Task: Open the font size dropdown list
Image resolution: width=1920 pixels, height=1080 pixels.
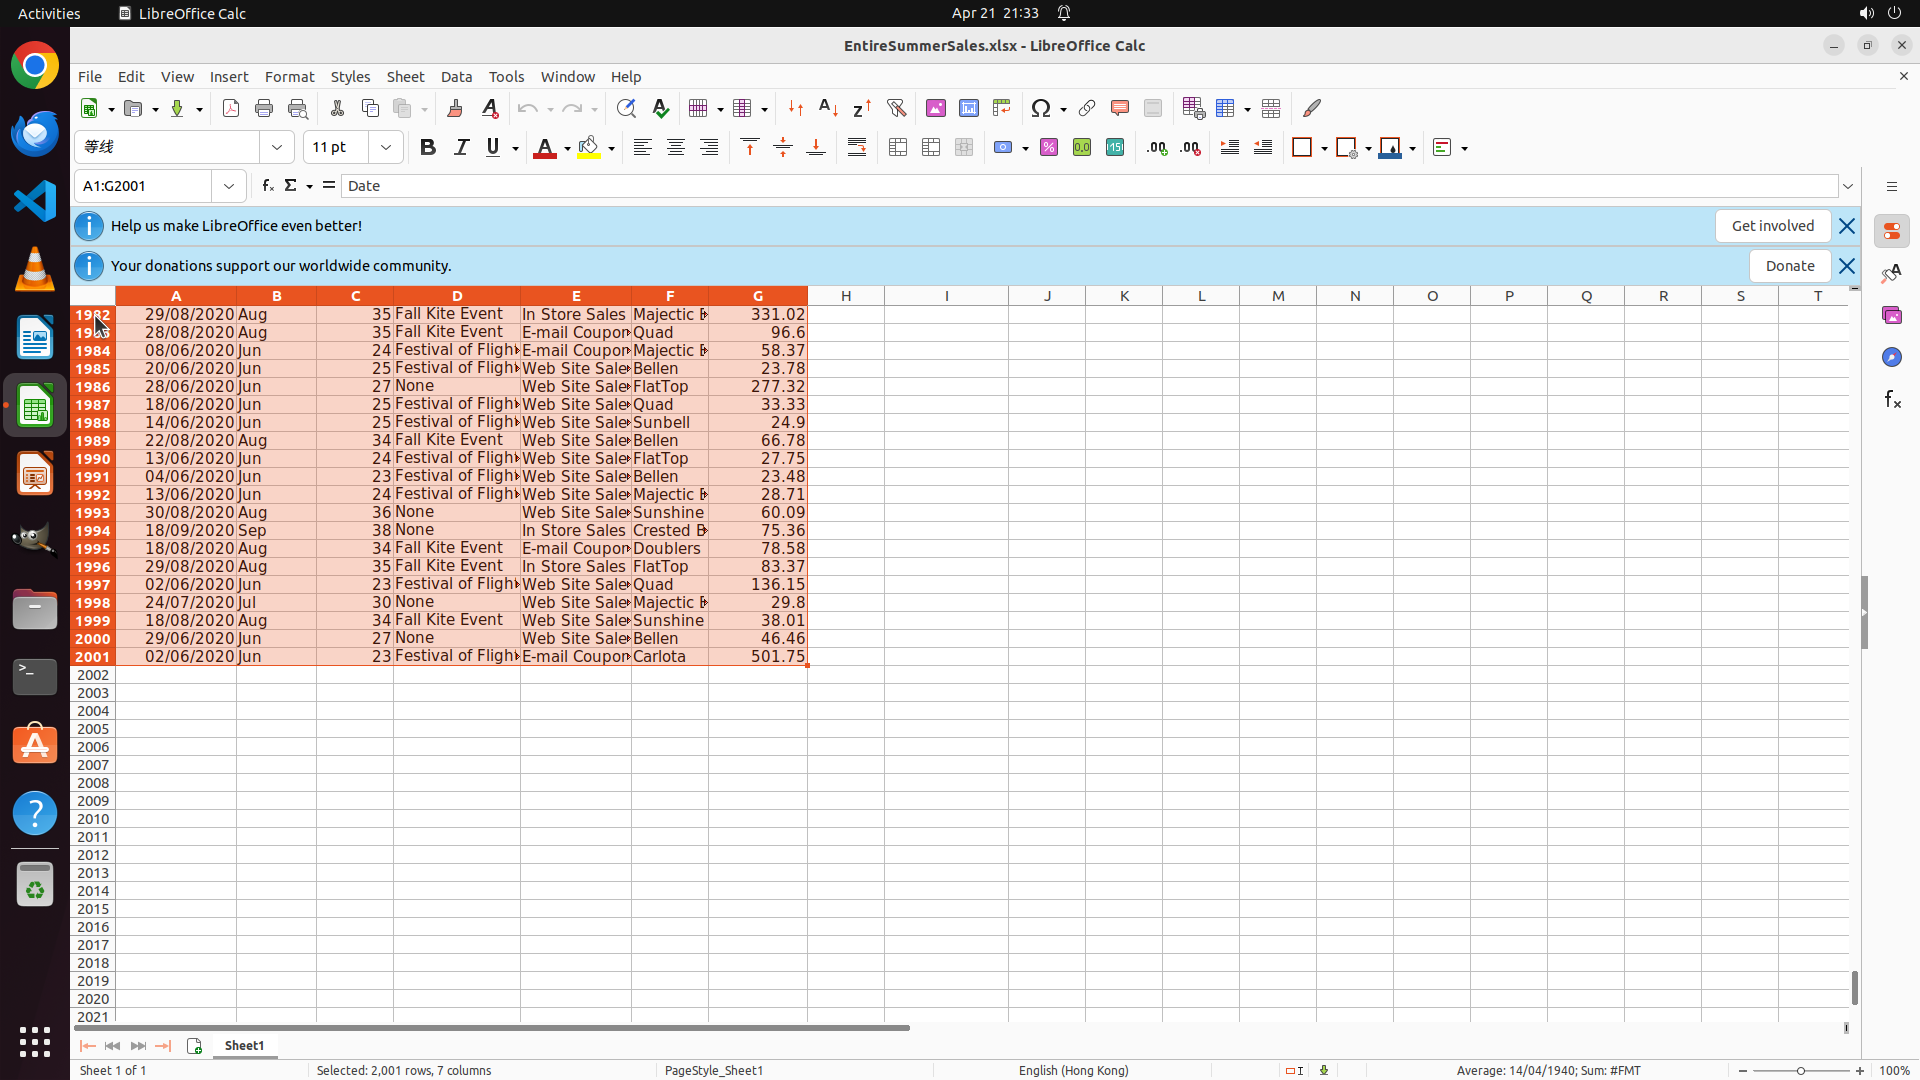Action: pyautogui.click(x=386, y=148)
